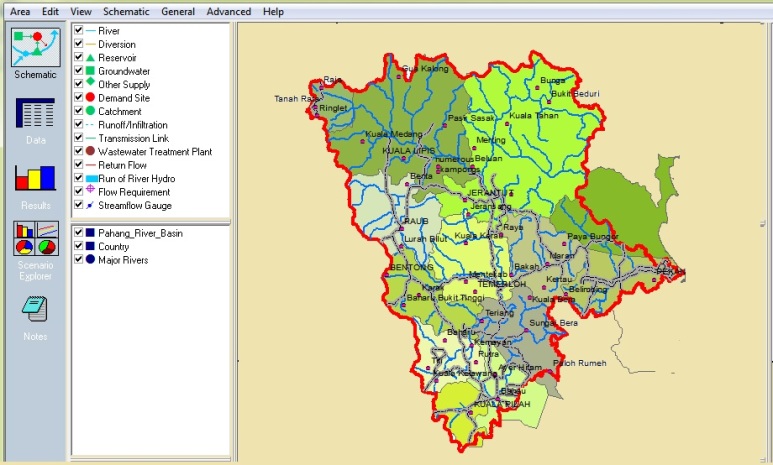Open the Area menu
Image resolution: width=773 pixels, height=465 pixels.
point(20,11)
